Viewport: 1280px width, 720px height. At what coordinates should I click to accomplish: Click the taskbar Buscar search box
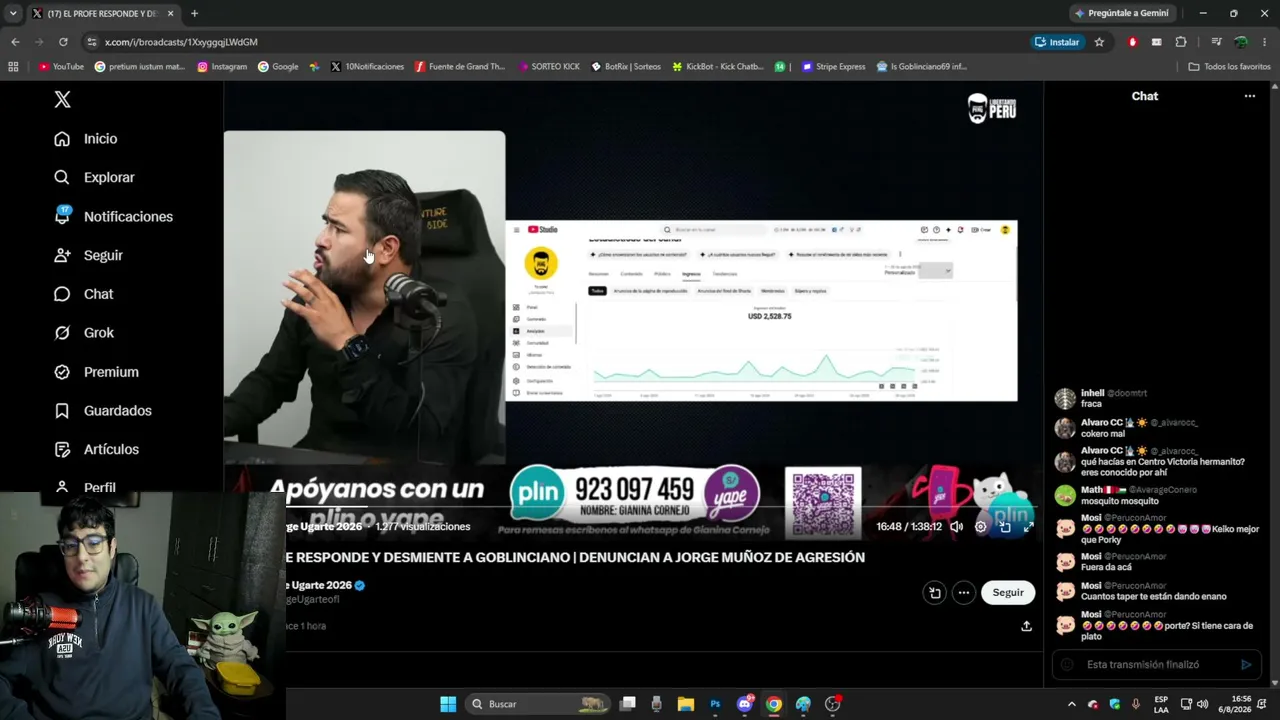(538, 704)
